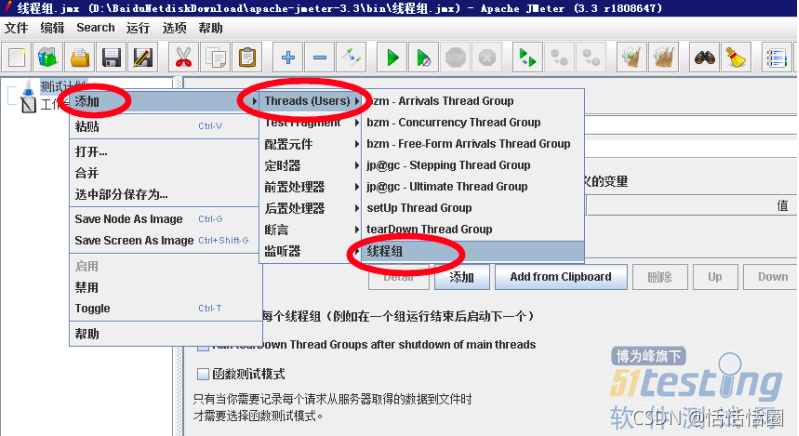The image size is (799, 436).
Task: Open the 运行 menu
Action: 138,28
